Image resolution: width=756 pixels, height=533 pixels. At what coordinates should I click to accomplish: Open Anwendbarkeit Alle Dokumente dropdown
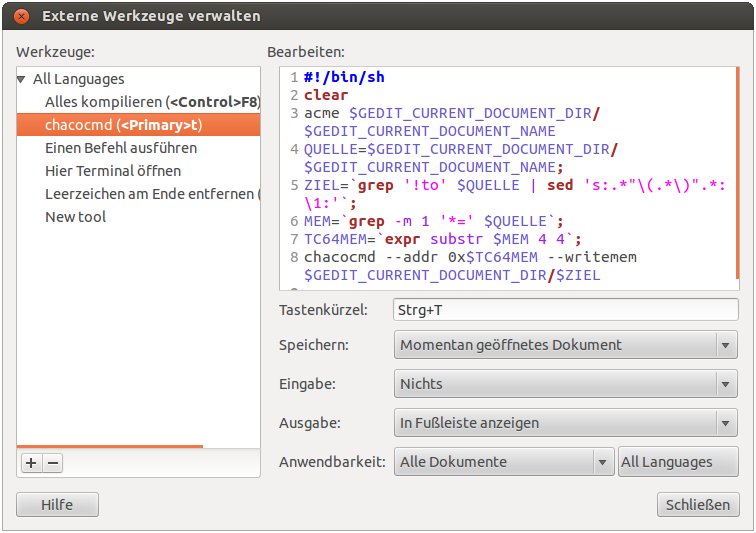(504, 462)
